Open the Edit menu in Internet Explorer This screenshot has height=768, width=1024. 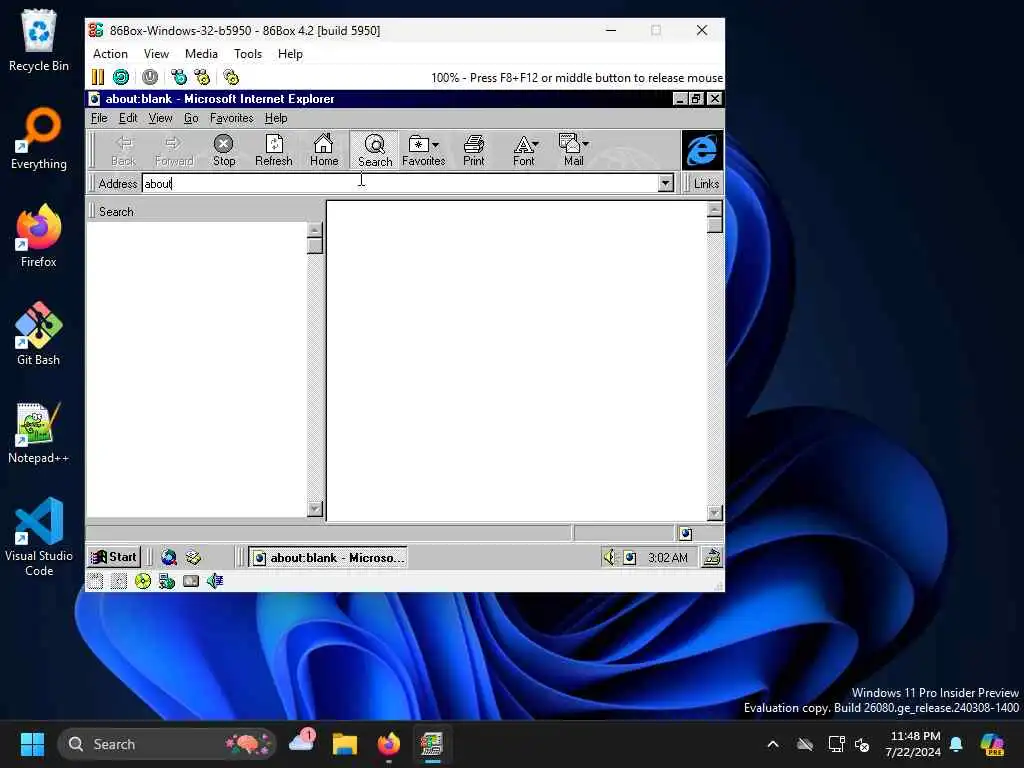[127, 118]
